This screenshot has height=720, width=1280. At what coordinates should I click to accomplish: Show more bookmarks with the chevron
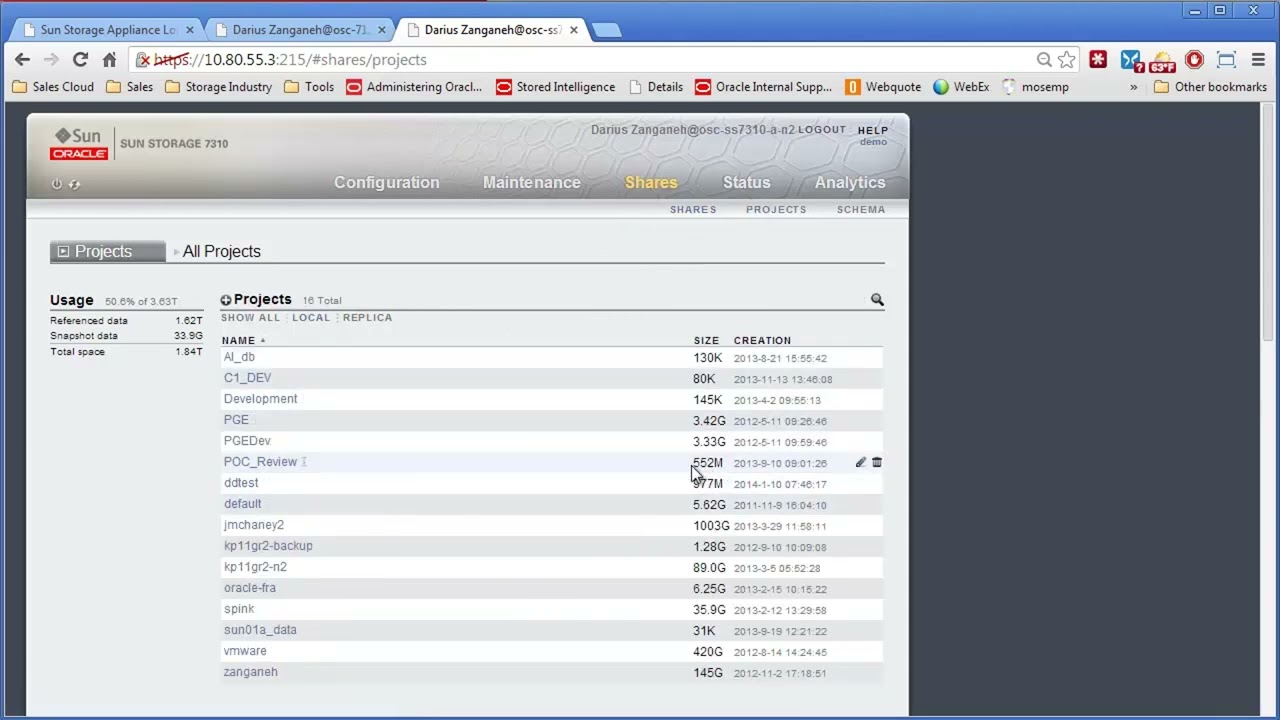tap(1133, 87)
